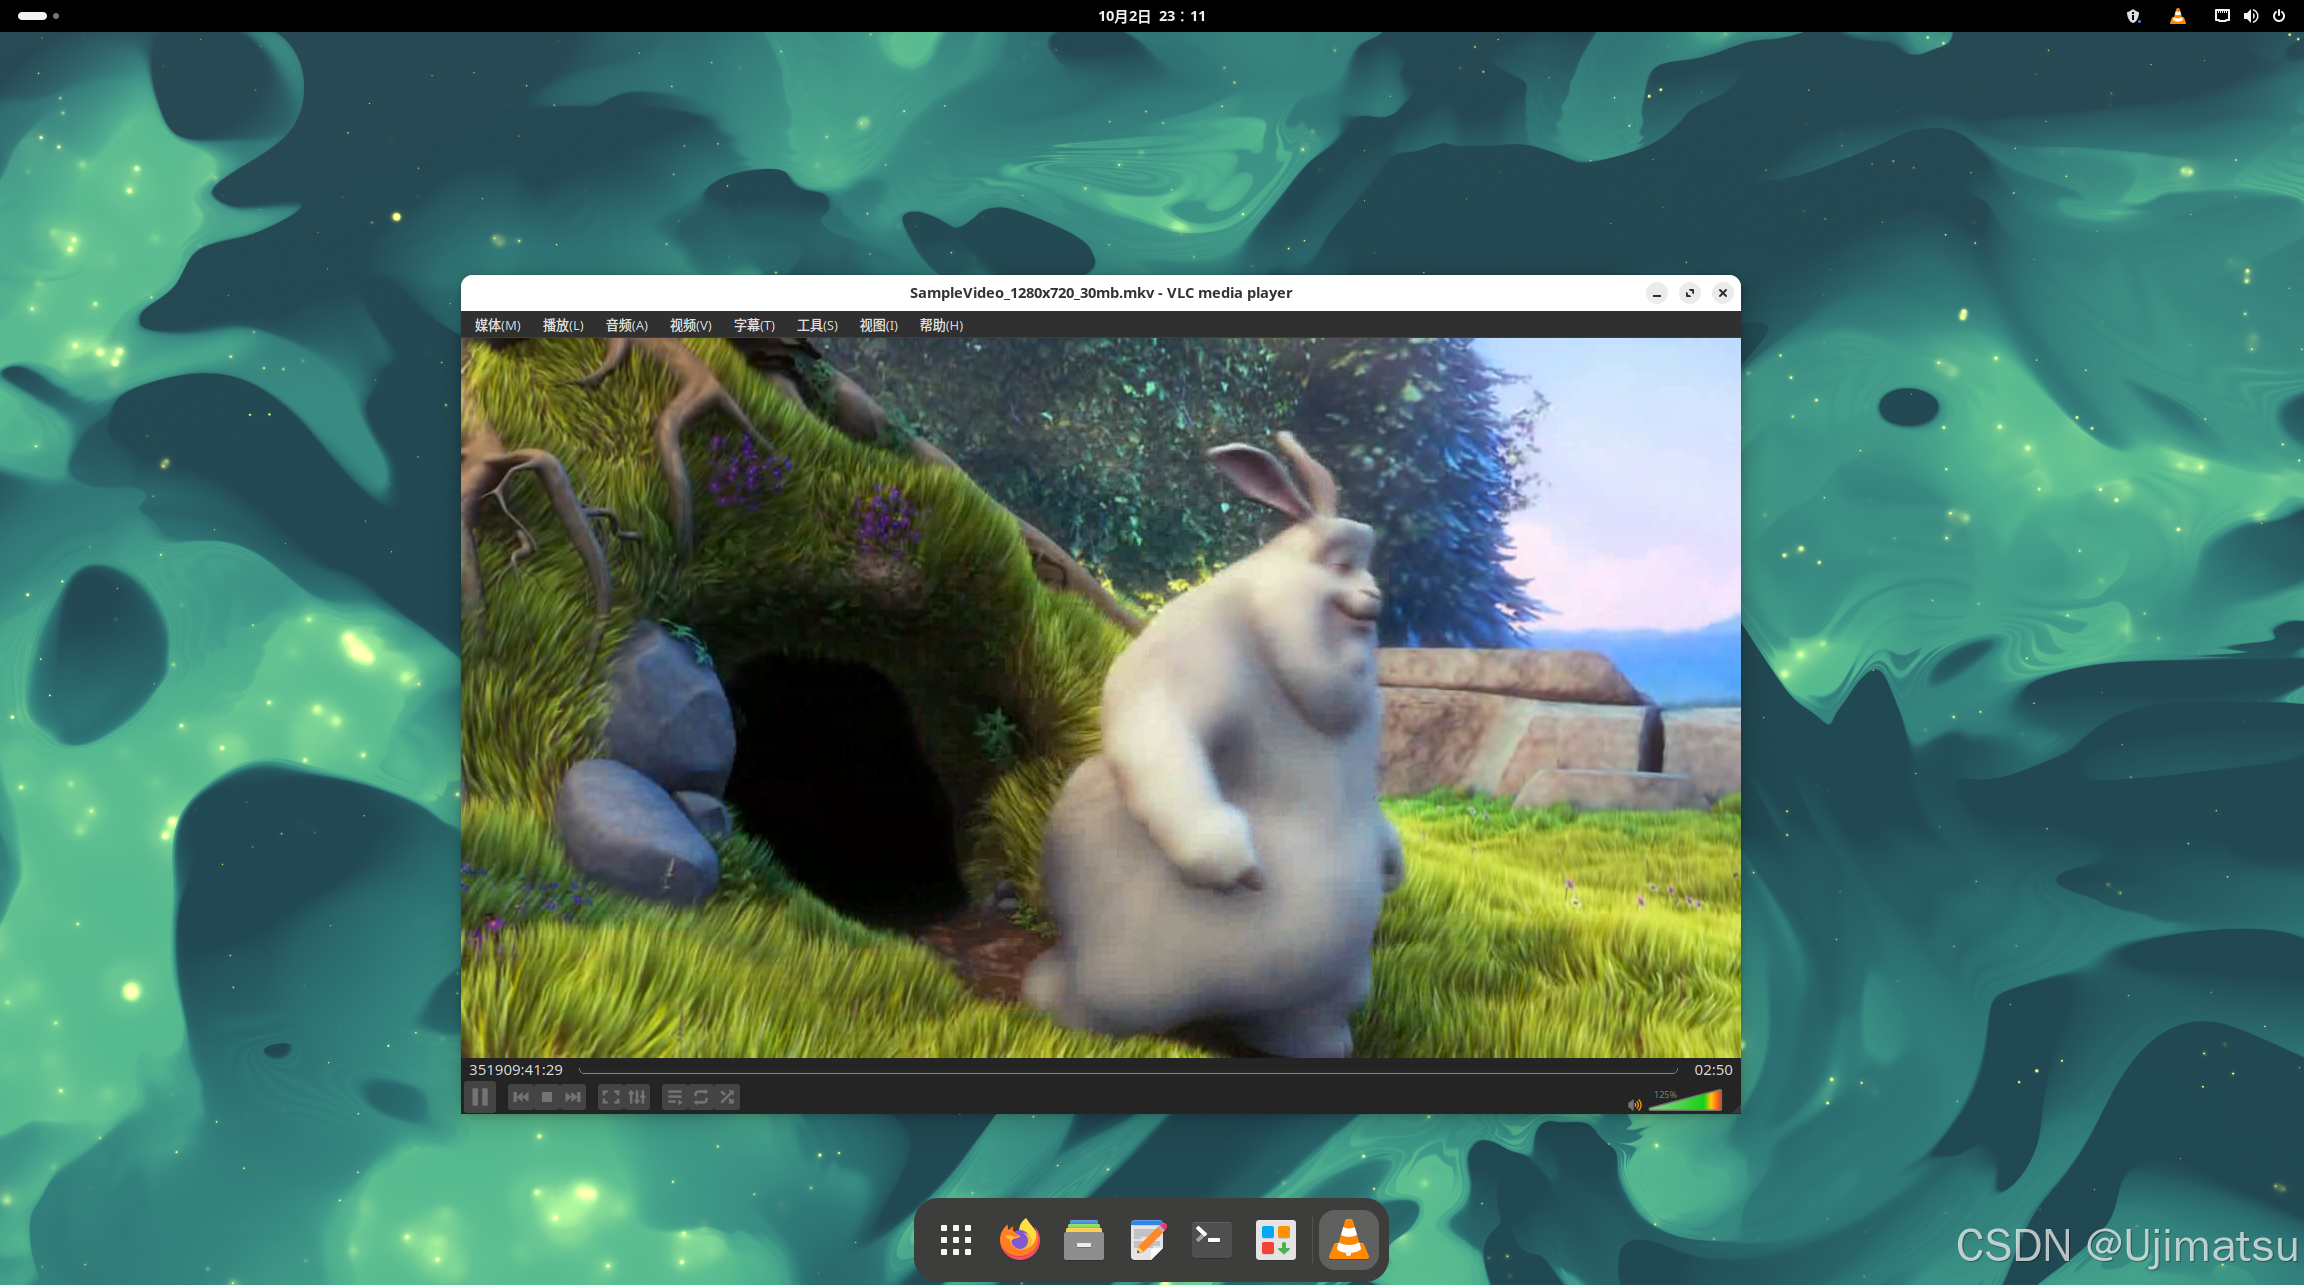Skip to next media item
This screenshot has height=1285, width=2304.
pos(573,1097)
